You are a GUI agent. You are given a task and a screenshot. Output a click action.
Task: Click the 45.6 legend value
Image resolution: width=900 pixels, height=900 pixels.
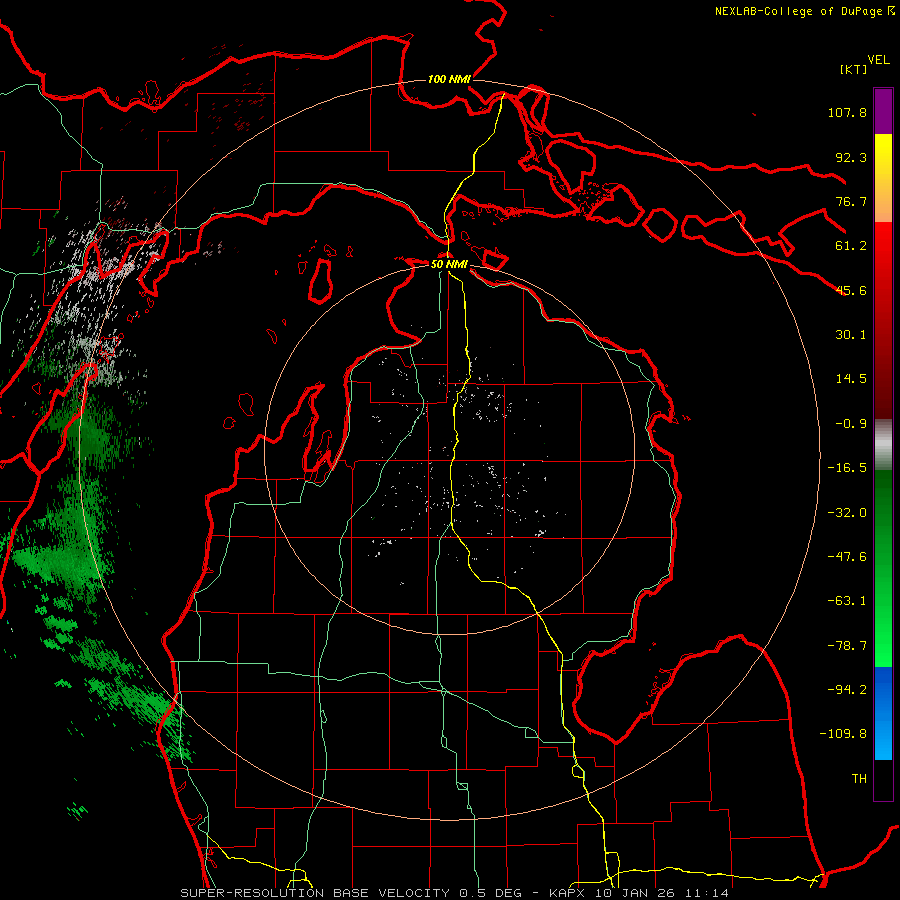click(x=851, y=290)
